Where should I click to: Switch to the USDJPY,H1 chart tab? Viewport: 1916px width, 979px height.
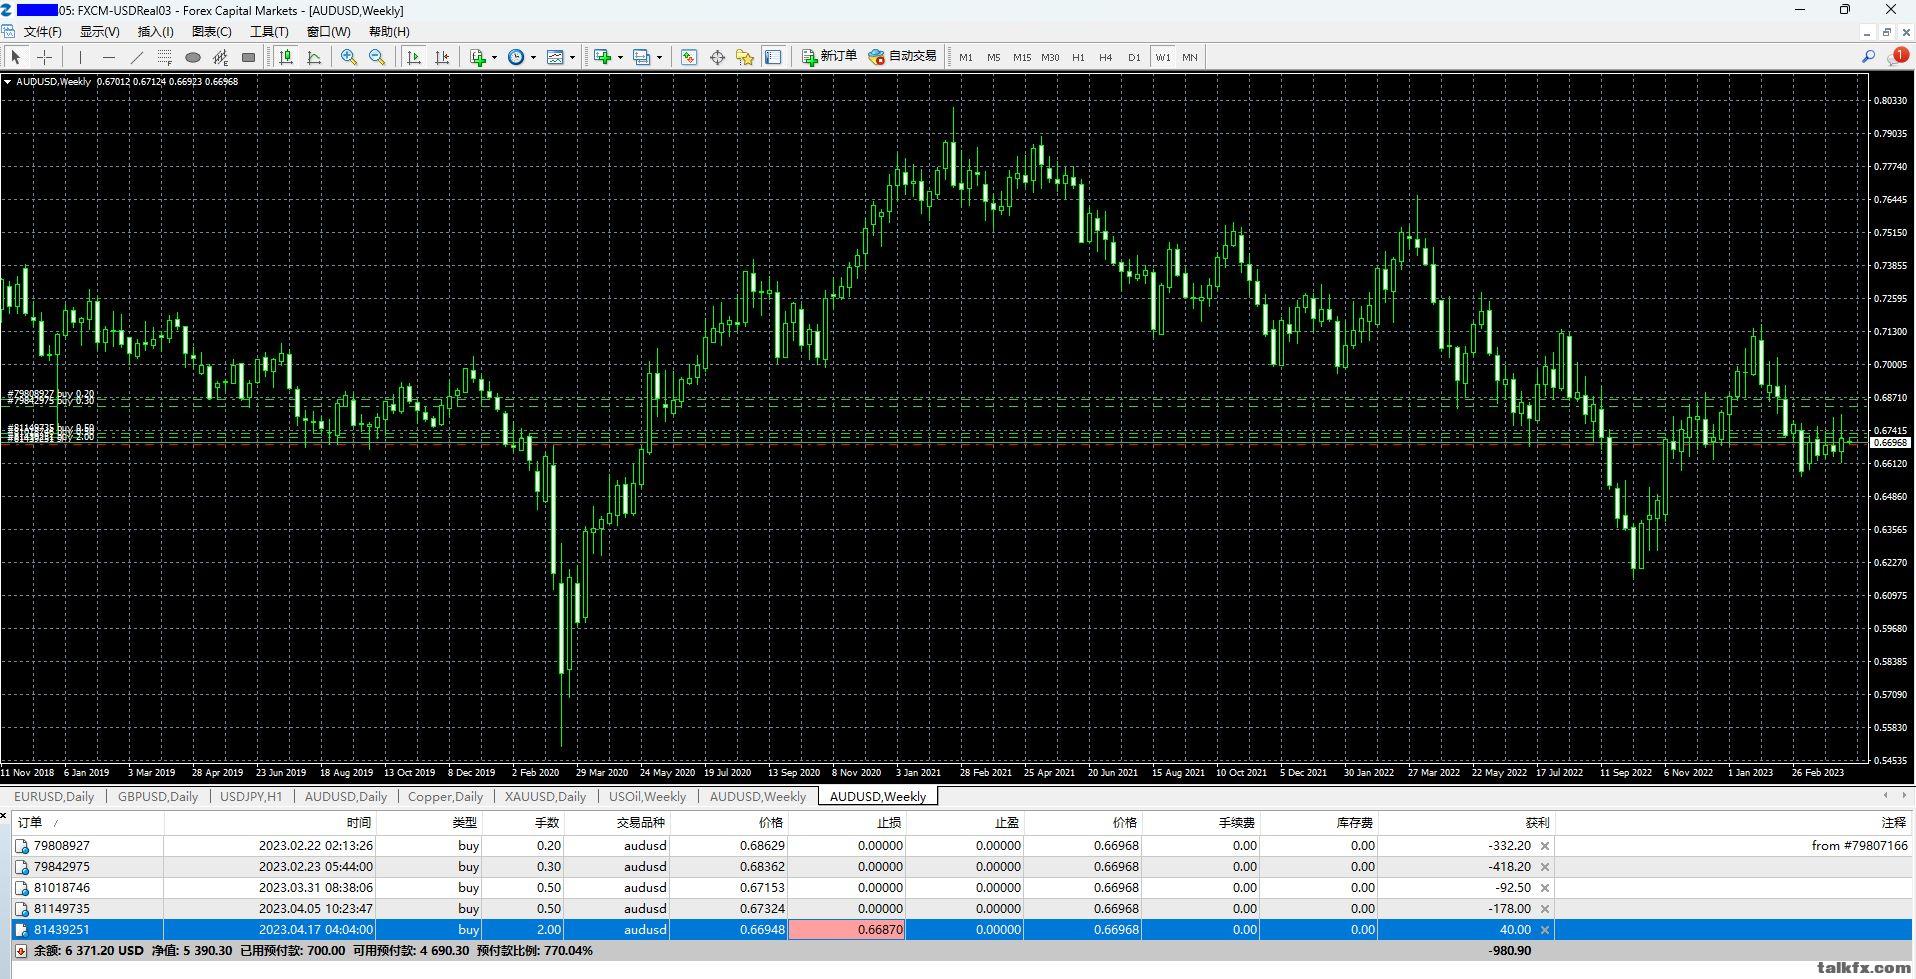(251, 797)
